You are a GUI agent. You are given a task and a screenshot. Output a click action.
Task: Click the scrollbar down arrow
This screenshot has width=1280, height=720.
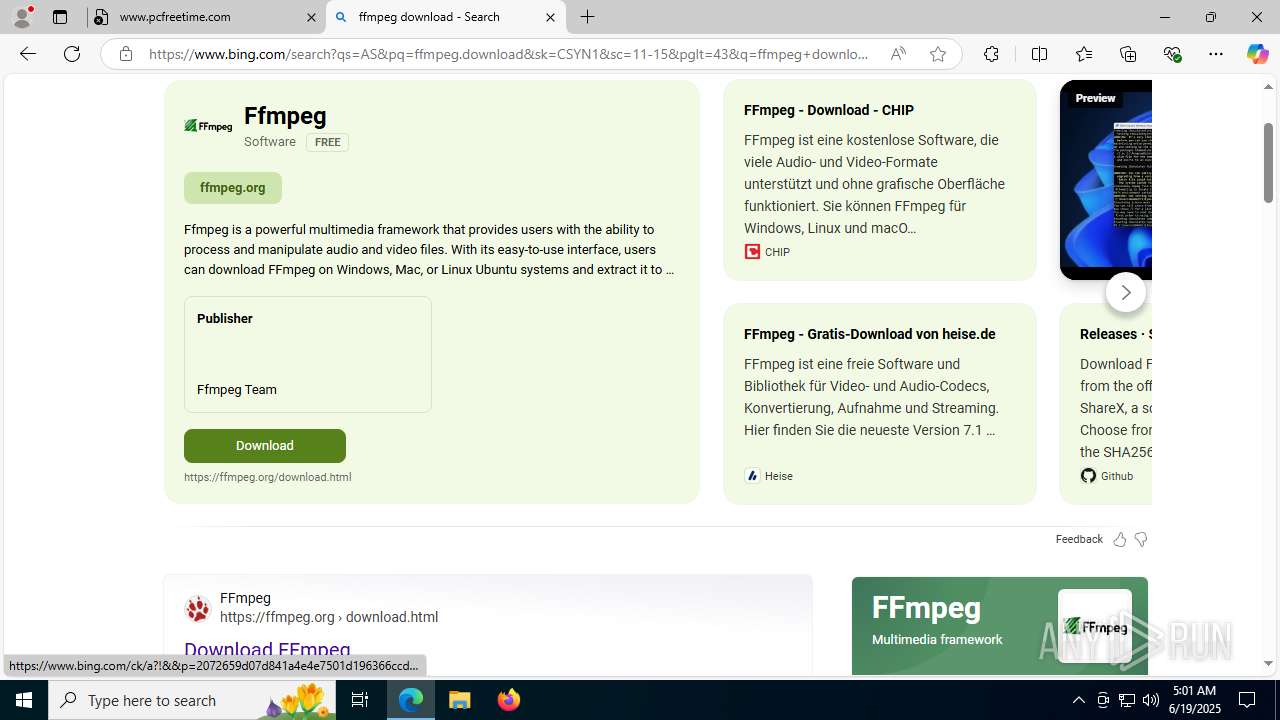pyautogui.click(x=1268, y=663)
